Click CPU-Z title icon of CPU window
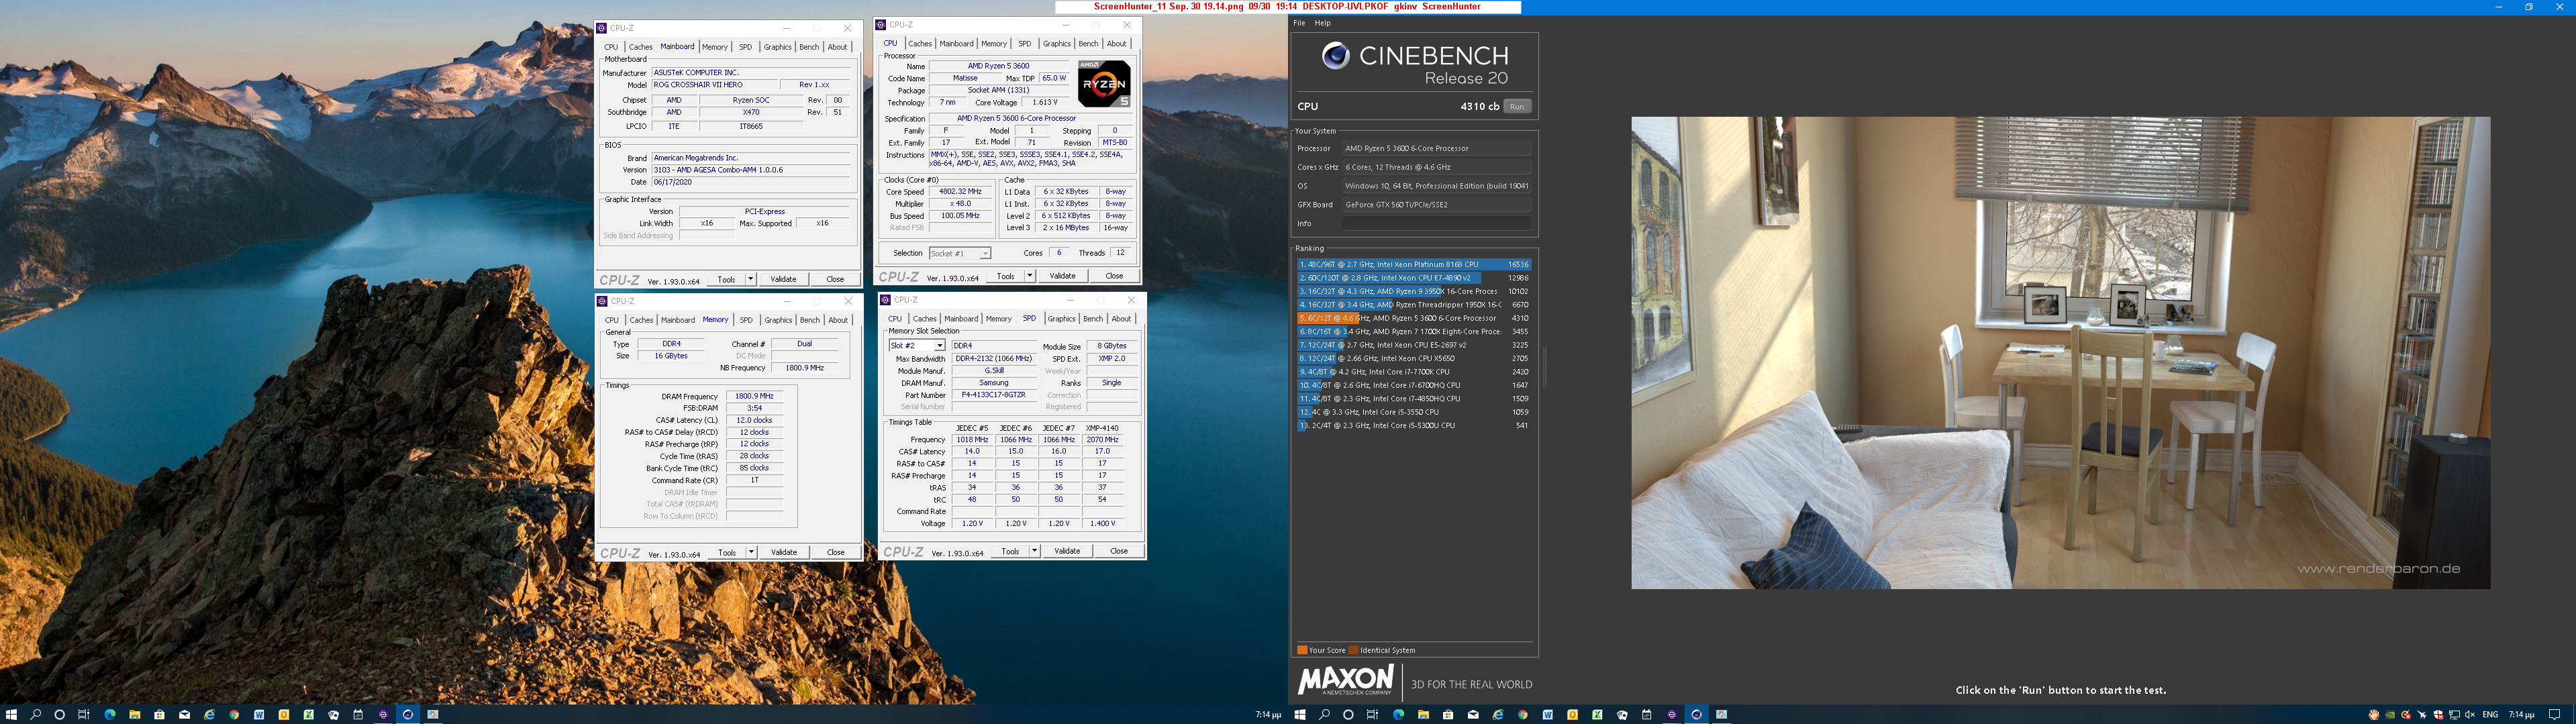2576x724 pixels. [x=882, y=25]
